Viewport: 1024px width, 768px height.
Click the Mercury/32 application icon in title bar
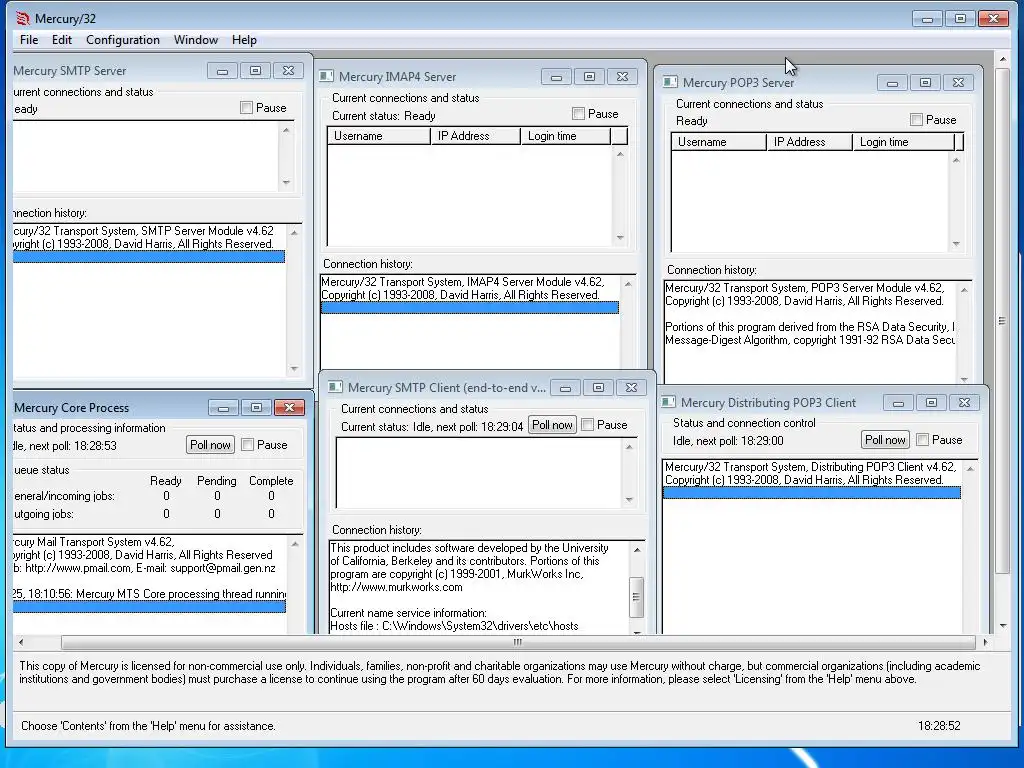[x=22, y=18]
